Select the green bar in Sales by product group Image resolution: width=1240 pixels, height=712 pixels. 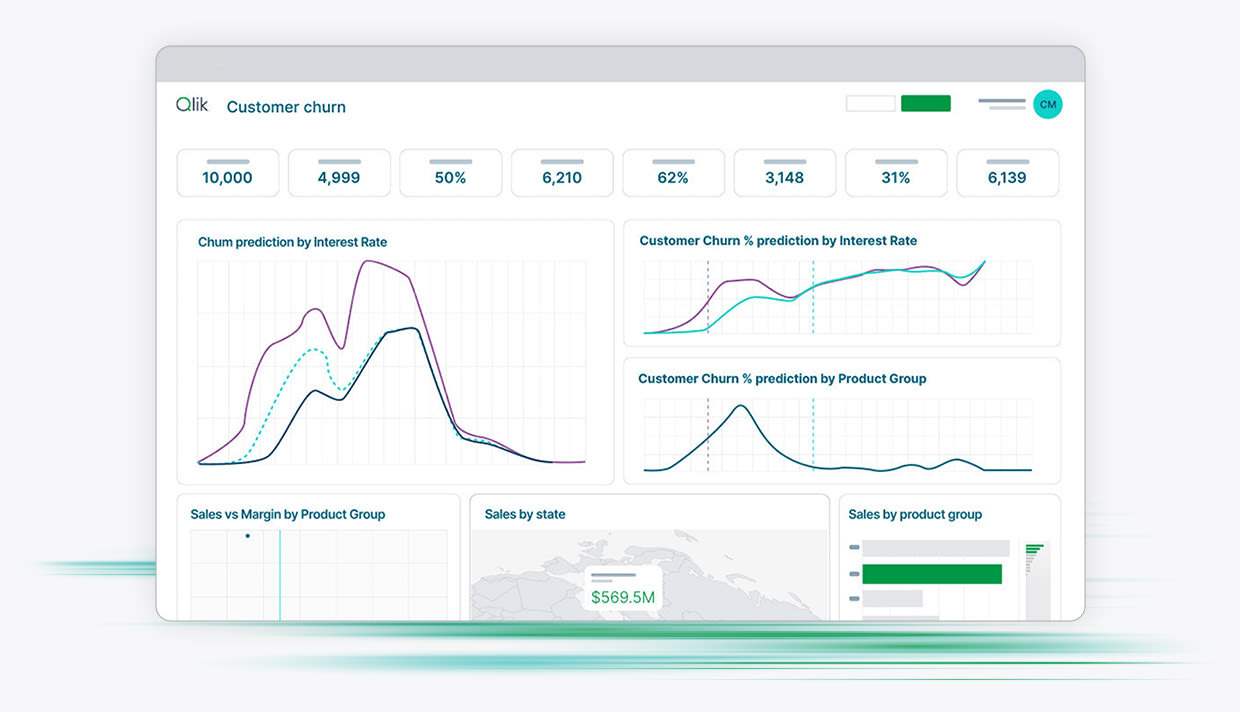click(931, 574)
